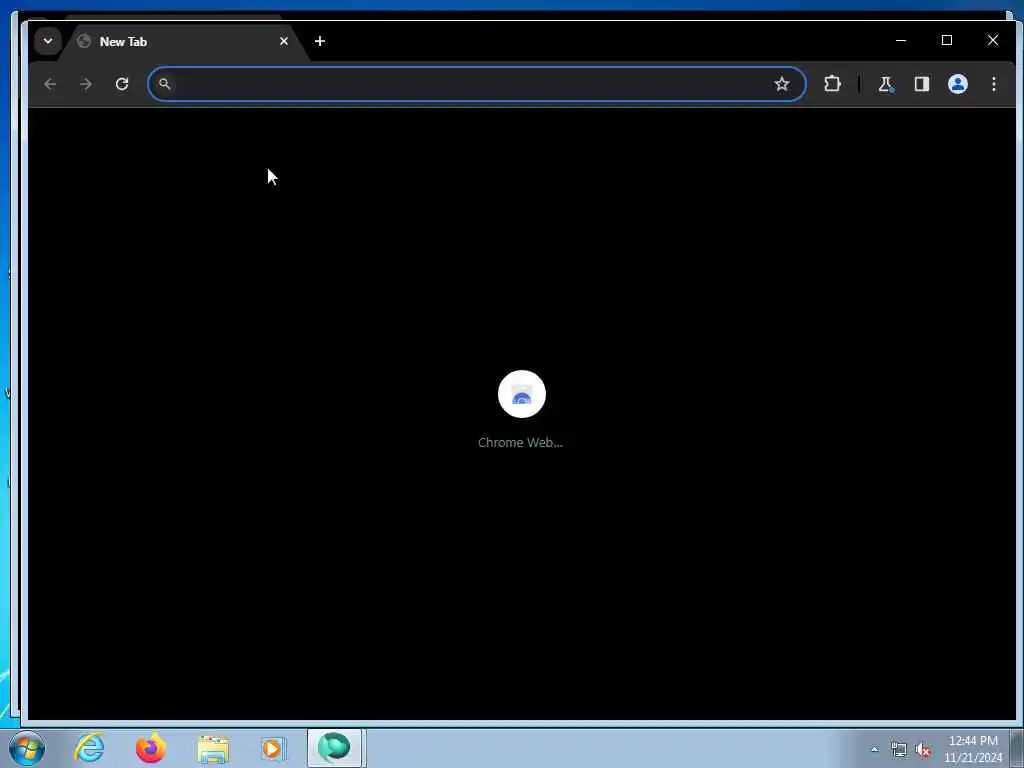Click Show desktop strip at taskbar end

(1017, 749)
